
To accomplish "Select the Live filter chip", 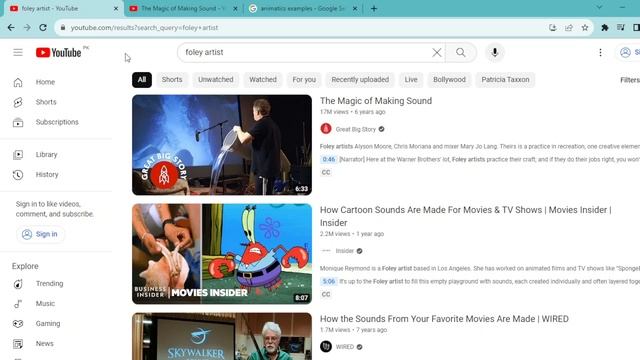I will pos(411,80).
